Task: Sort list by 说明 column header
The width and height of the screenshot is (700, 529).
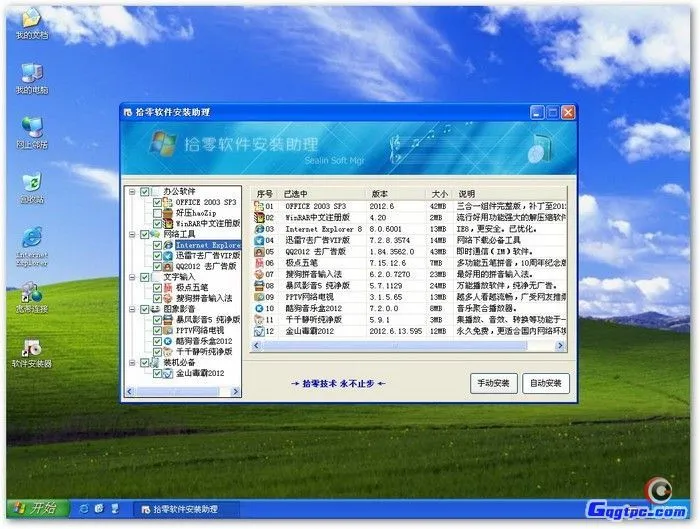Action: [510, 194]
